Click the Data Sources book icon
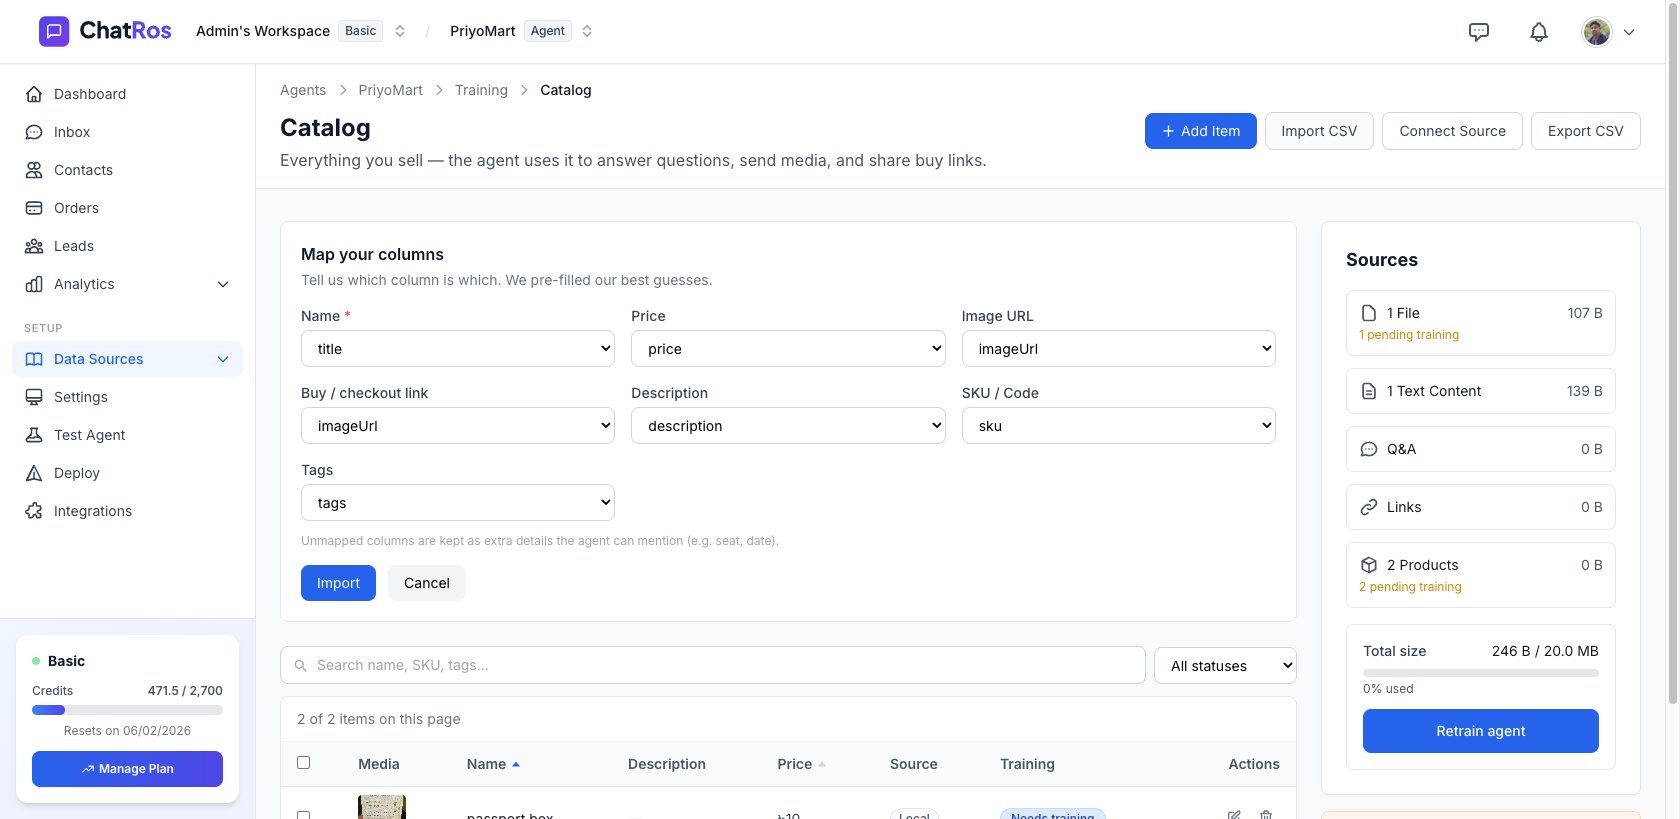Image resolution: width=1680 pixels, height=819 pixels. coord(34,359)
